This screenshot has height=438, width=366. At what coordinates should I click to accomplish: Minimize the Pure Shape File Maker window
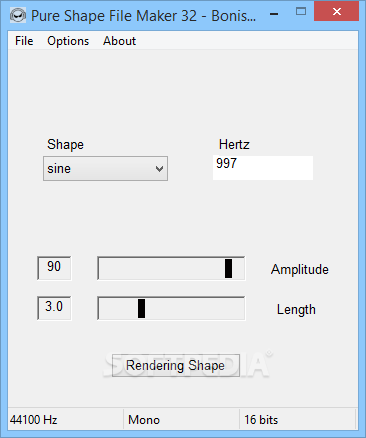(x=274, y=14)
